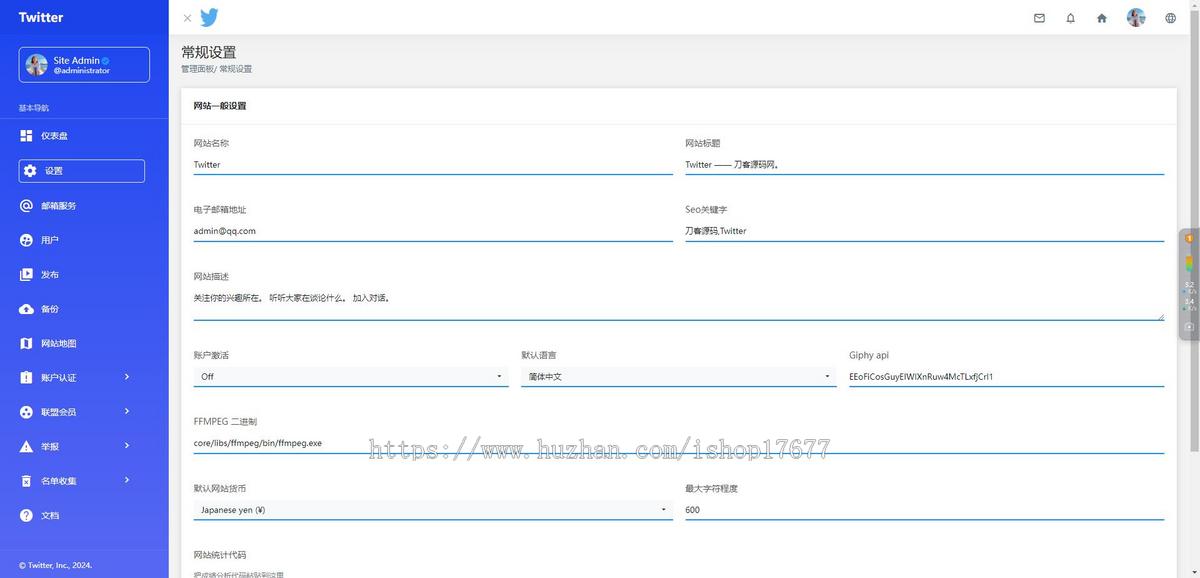Click the 管理面板 breadcrumb link
1200x578 pixels.
(x=197, y=69)
